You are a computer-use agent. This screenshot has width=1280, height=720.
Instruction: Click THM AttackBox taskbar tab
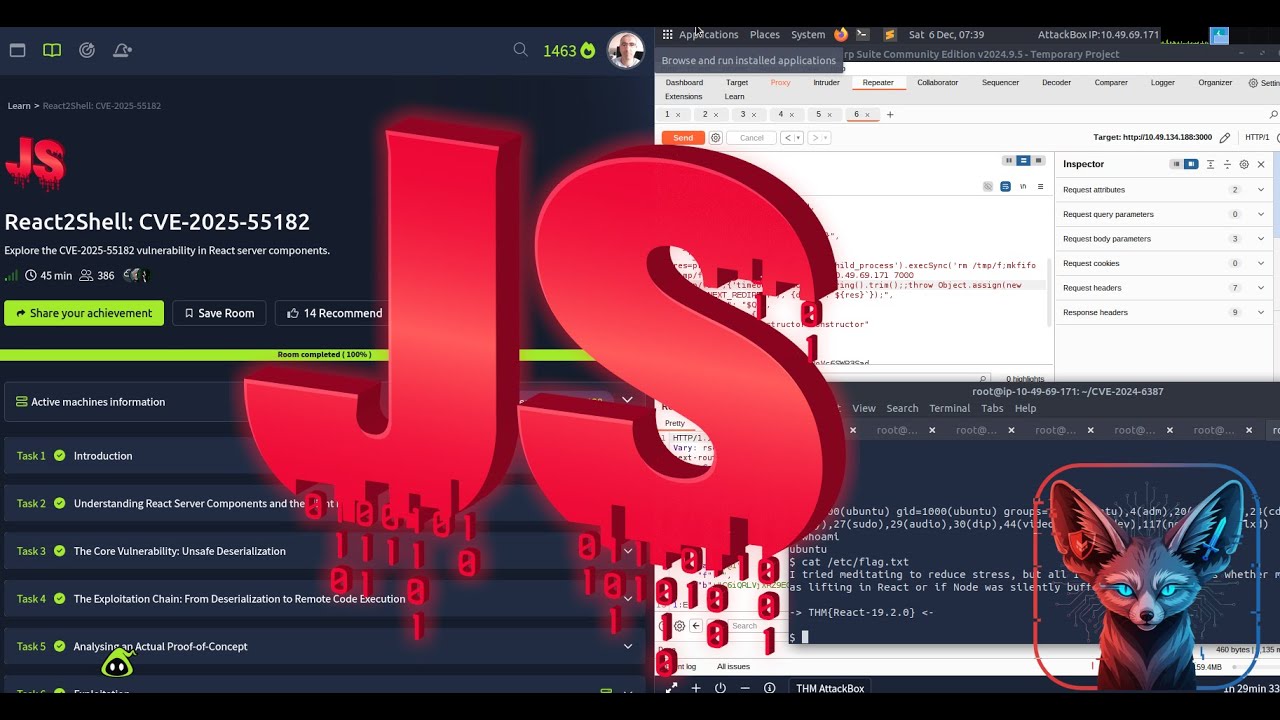(x=829, y=688)
